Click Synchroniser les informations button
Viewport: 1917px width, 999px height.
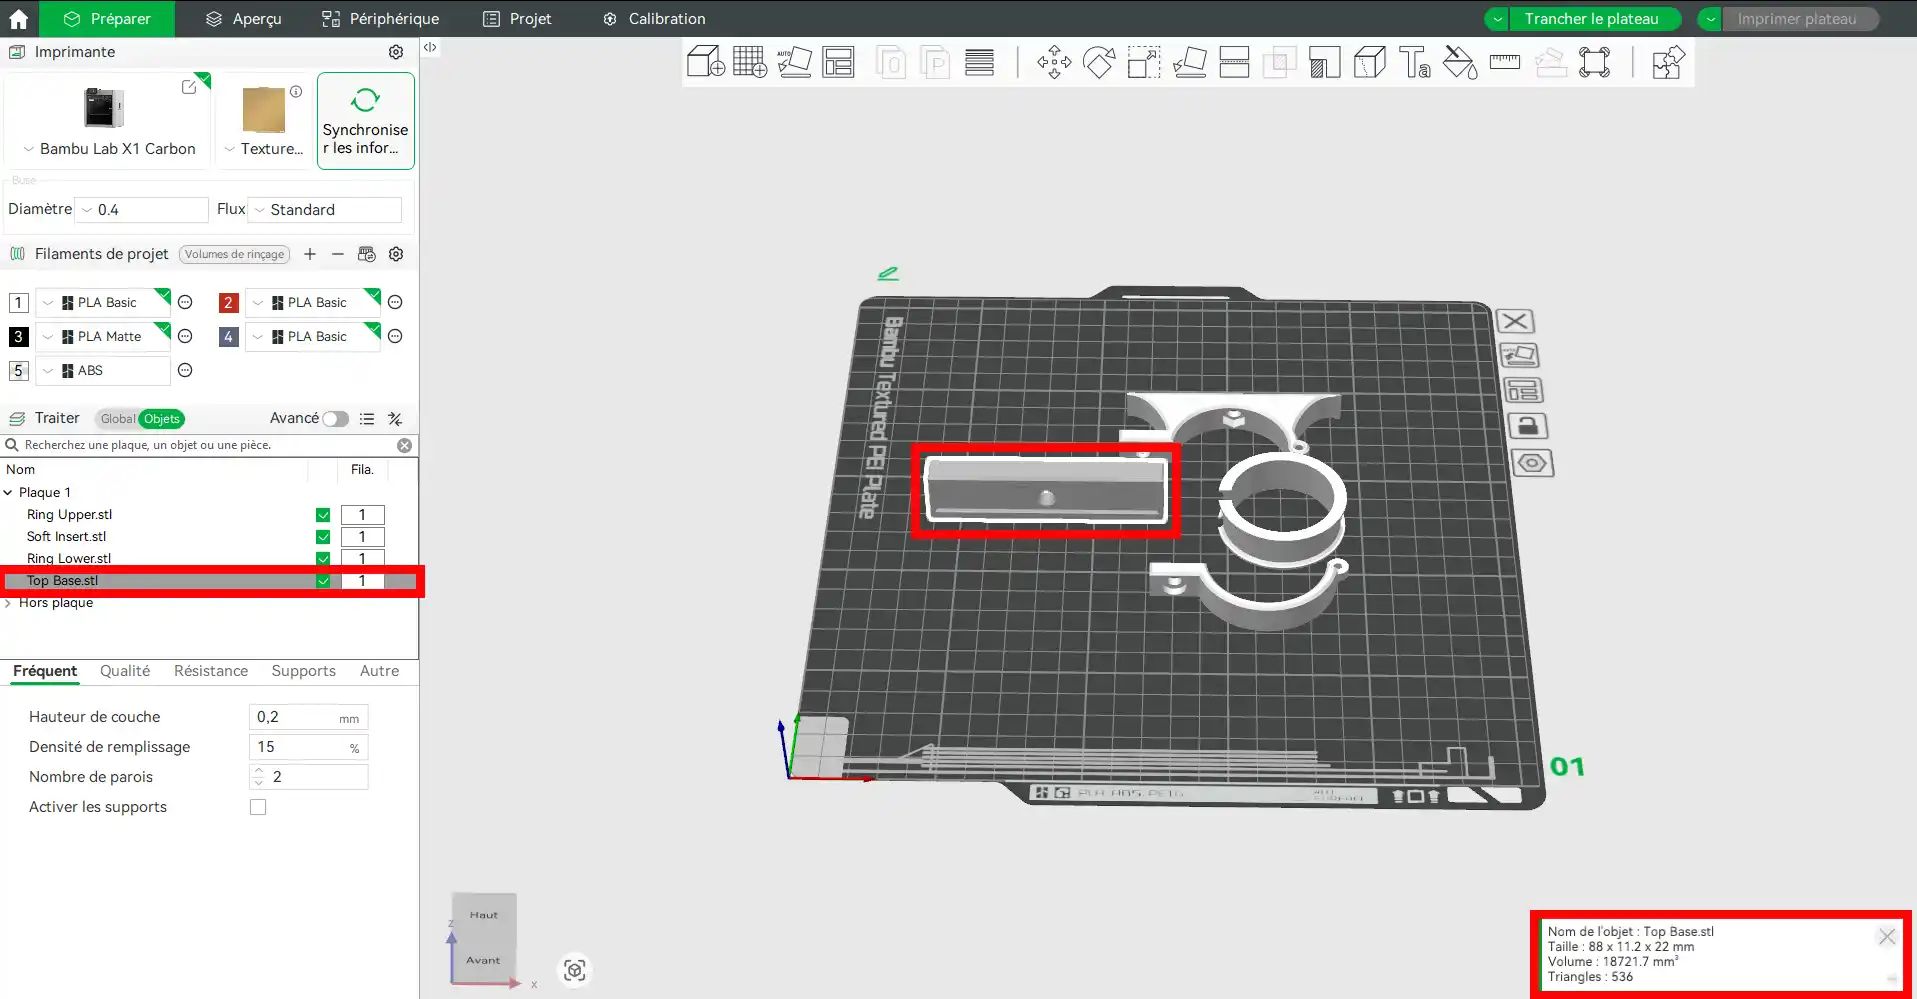pos(366,121)
